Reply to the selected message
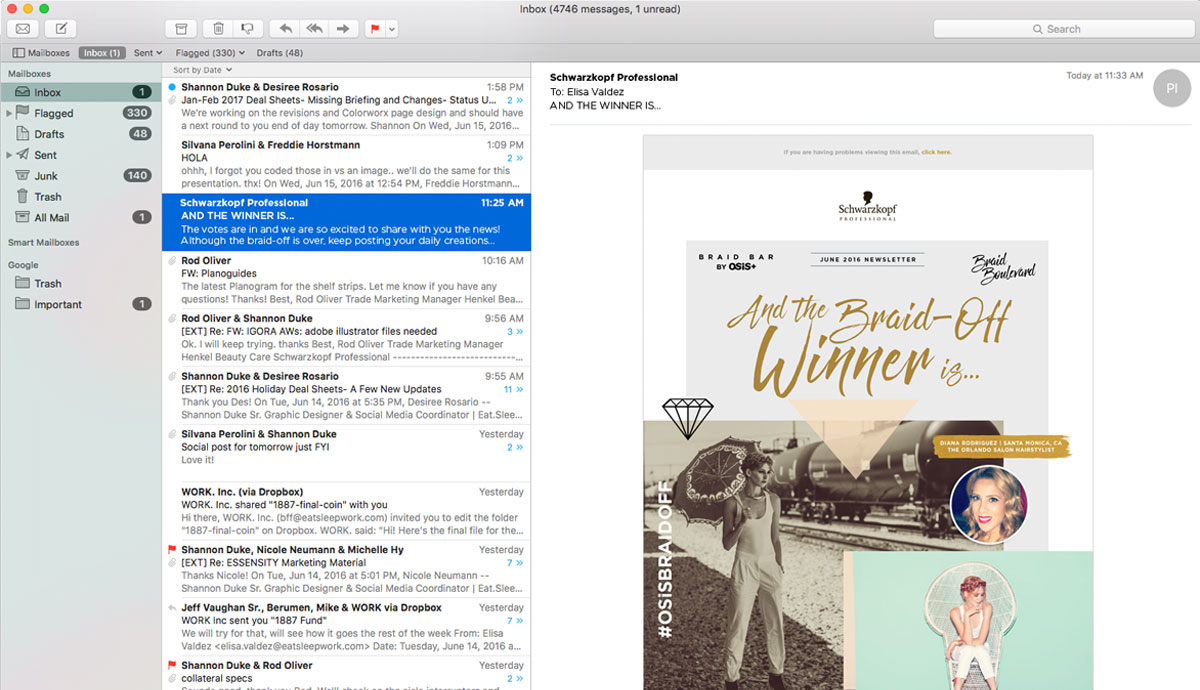The image size is (1200, 690). coord(286,29)
